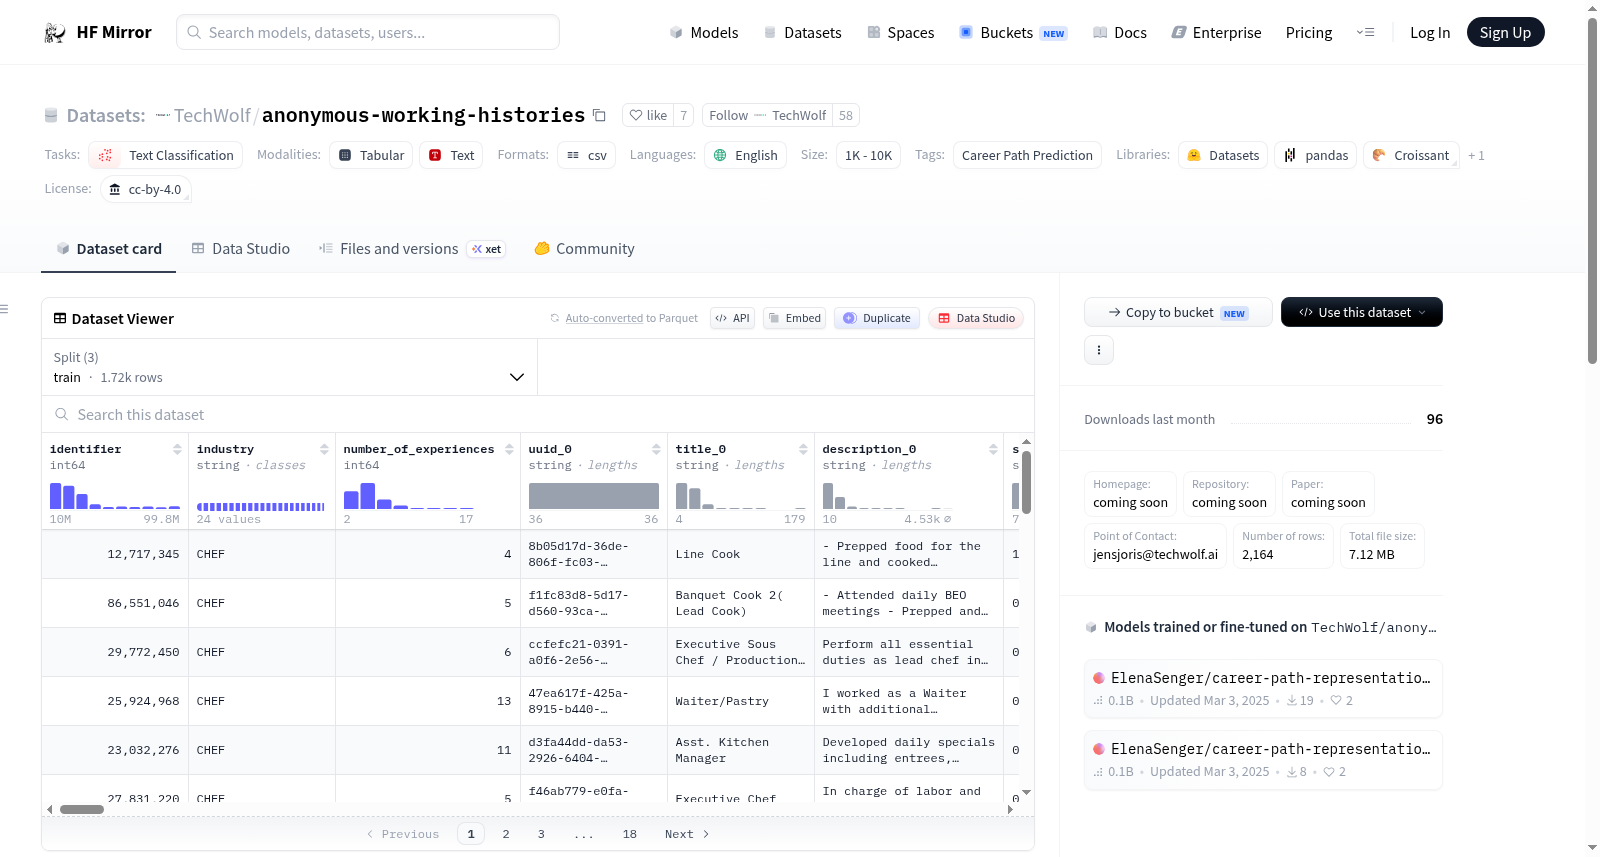
Task: Filter by csv format tag
Action: [586, 155]
